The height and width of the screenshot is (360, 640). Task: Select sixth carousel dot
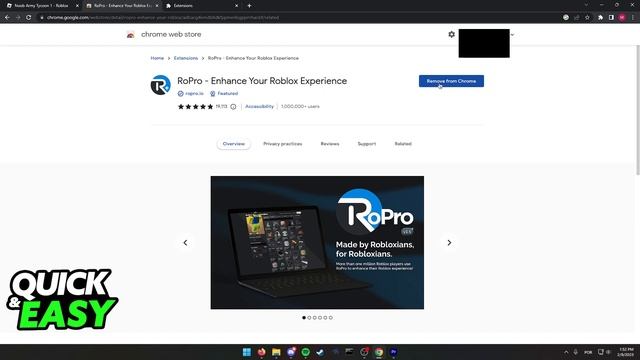click(331, 318)
